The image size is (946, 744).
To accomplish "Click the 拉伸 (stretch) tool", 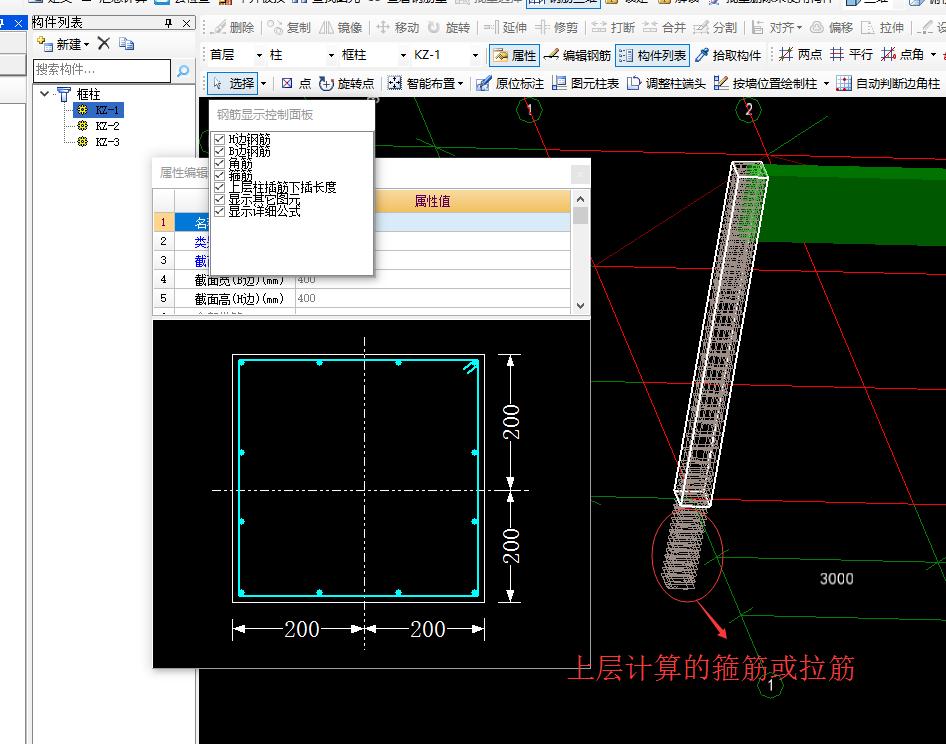I will (883, 27).
